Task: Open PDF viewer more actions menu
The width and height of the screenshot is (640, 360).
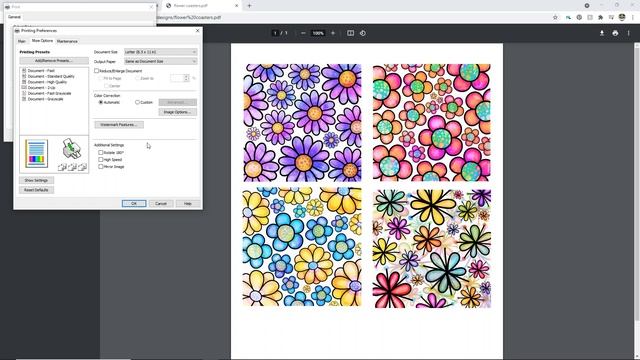Action: (x=629, y=33)
